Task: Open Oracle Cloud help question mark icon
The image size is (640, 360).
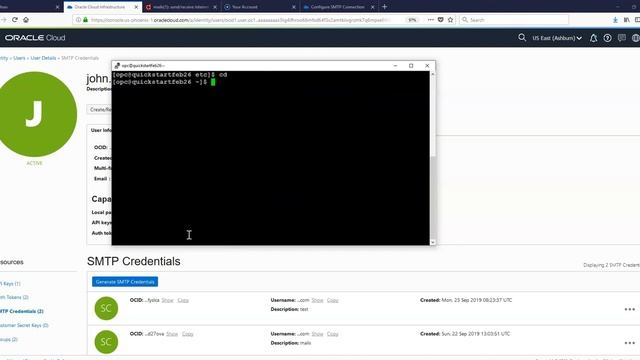Action: 607,38
